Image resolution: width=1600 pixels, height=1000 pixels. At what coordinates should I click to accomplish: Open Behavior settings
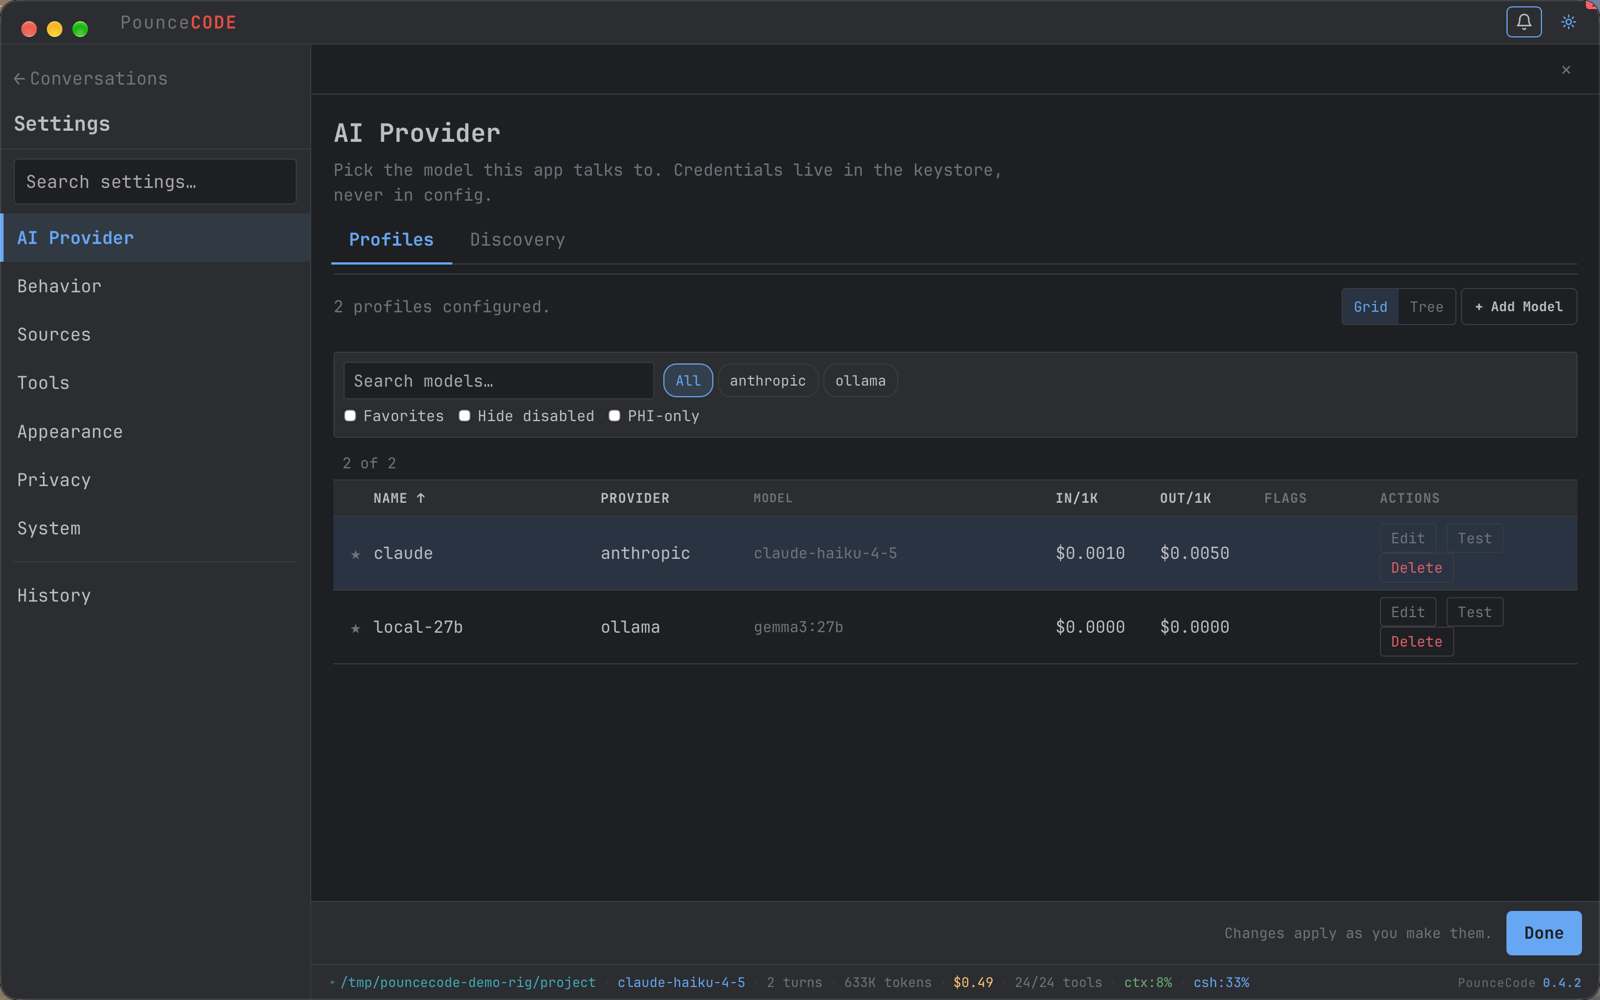156,286
